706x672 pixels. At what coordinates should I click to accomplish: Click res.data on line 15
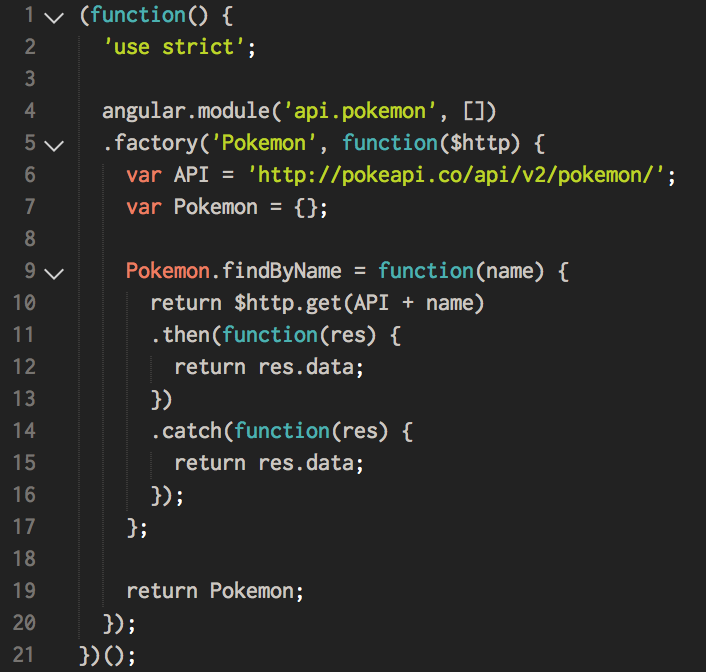click(306, 463)
